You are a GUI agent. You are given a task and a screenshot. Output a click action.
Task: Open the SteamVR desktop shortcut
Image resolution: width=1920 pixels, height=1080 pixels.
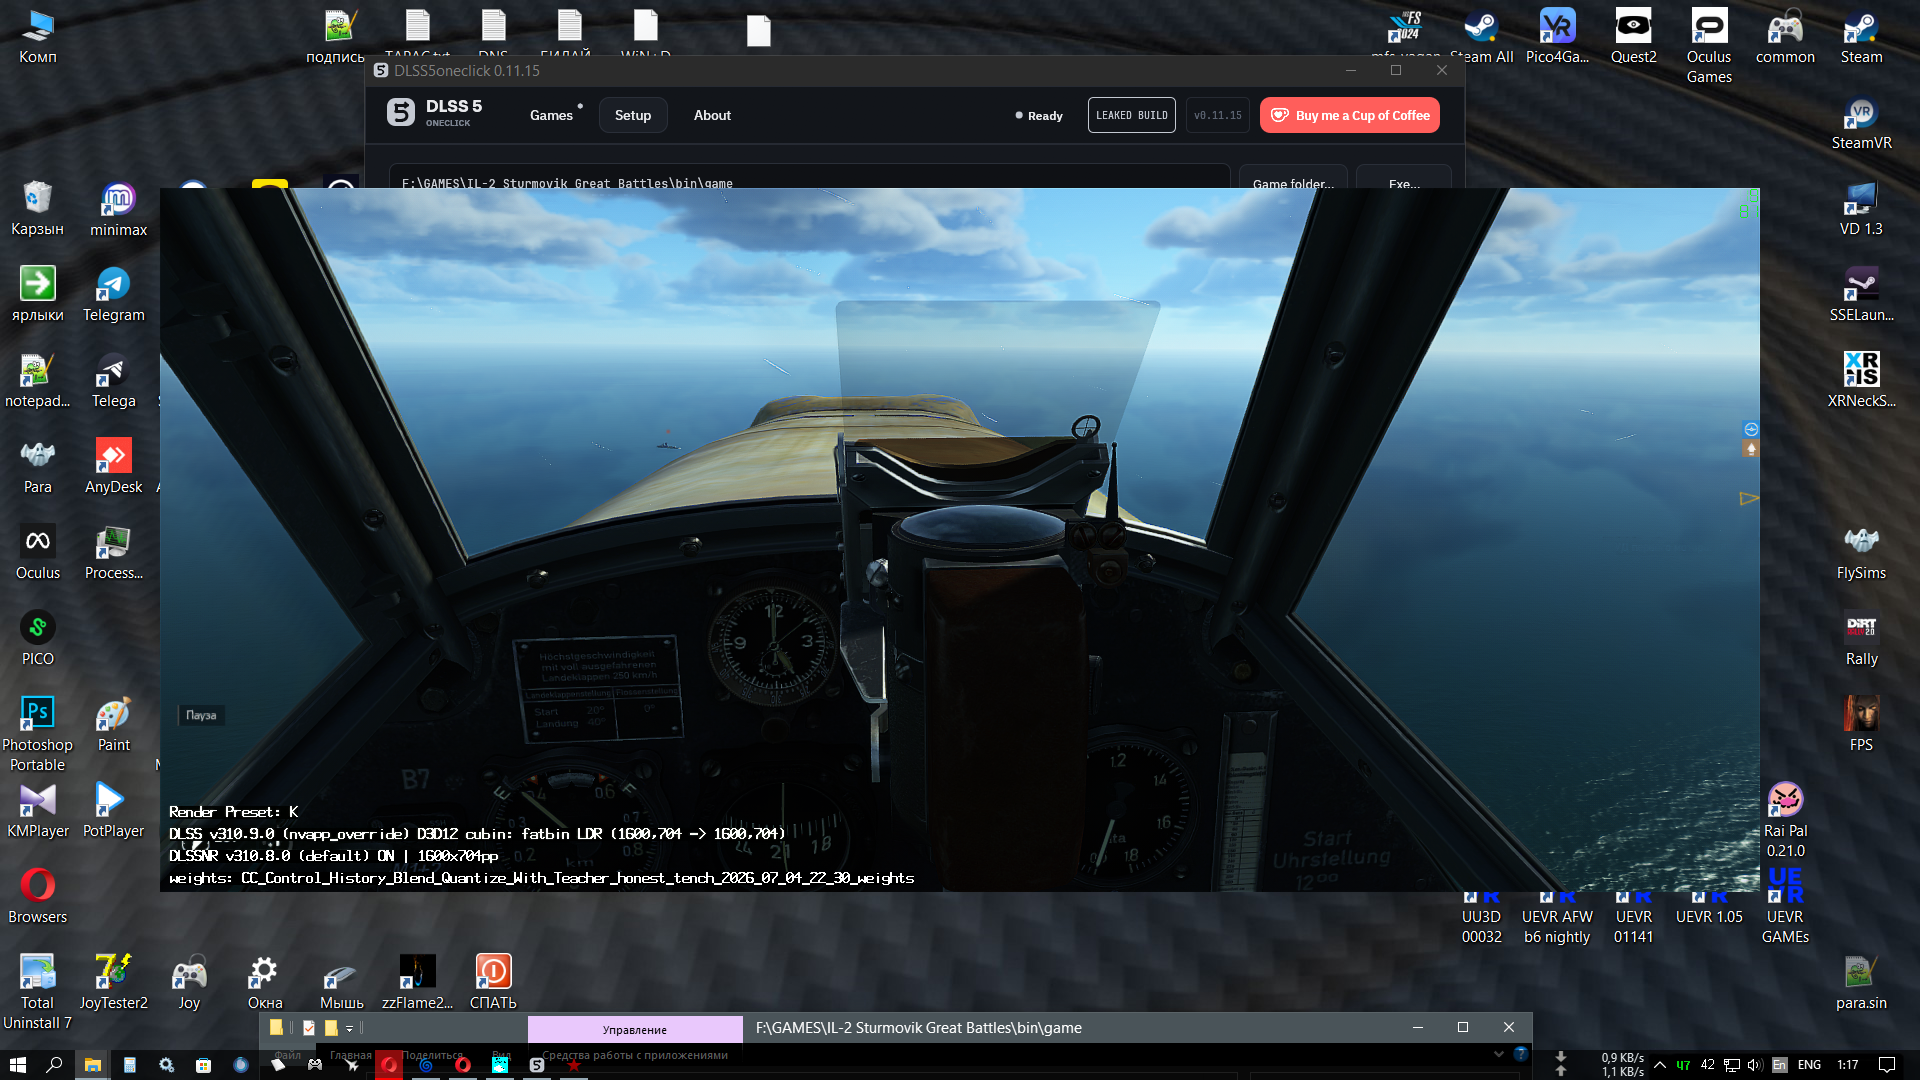[1861, 123]
